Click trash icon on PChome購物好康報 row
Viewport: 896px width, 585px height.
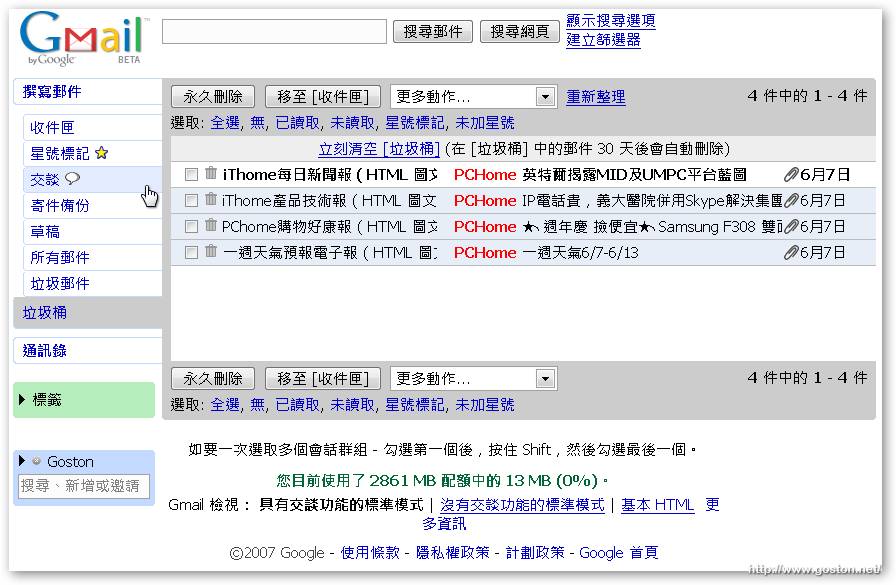point(211,225)
